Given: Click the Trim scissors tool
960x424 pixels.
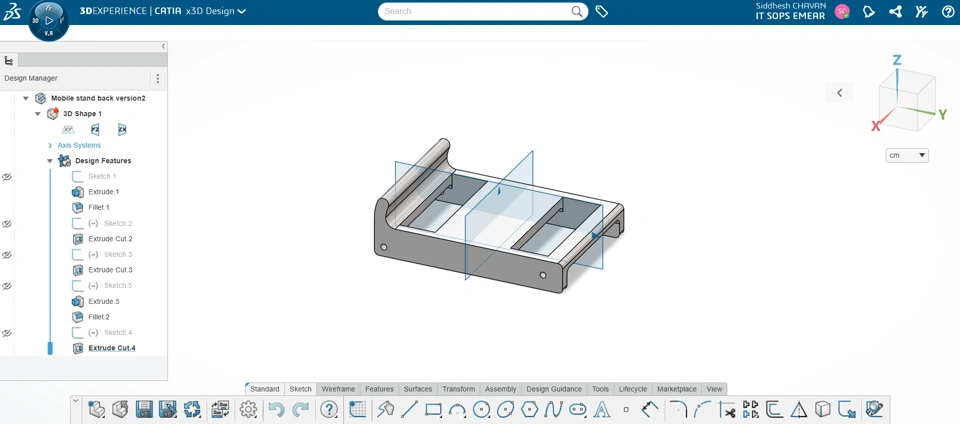Looking at the screenshot, I should [727, 409].
